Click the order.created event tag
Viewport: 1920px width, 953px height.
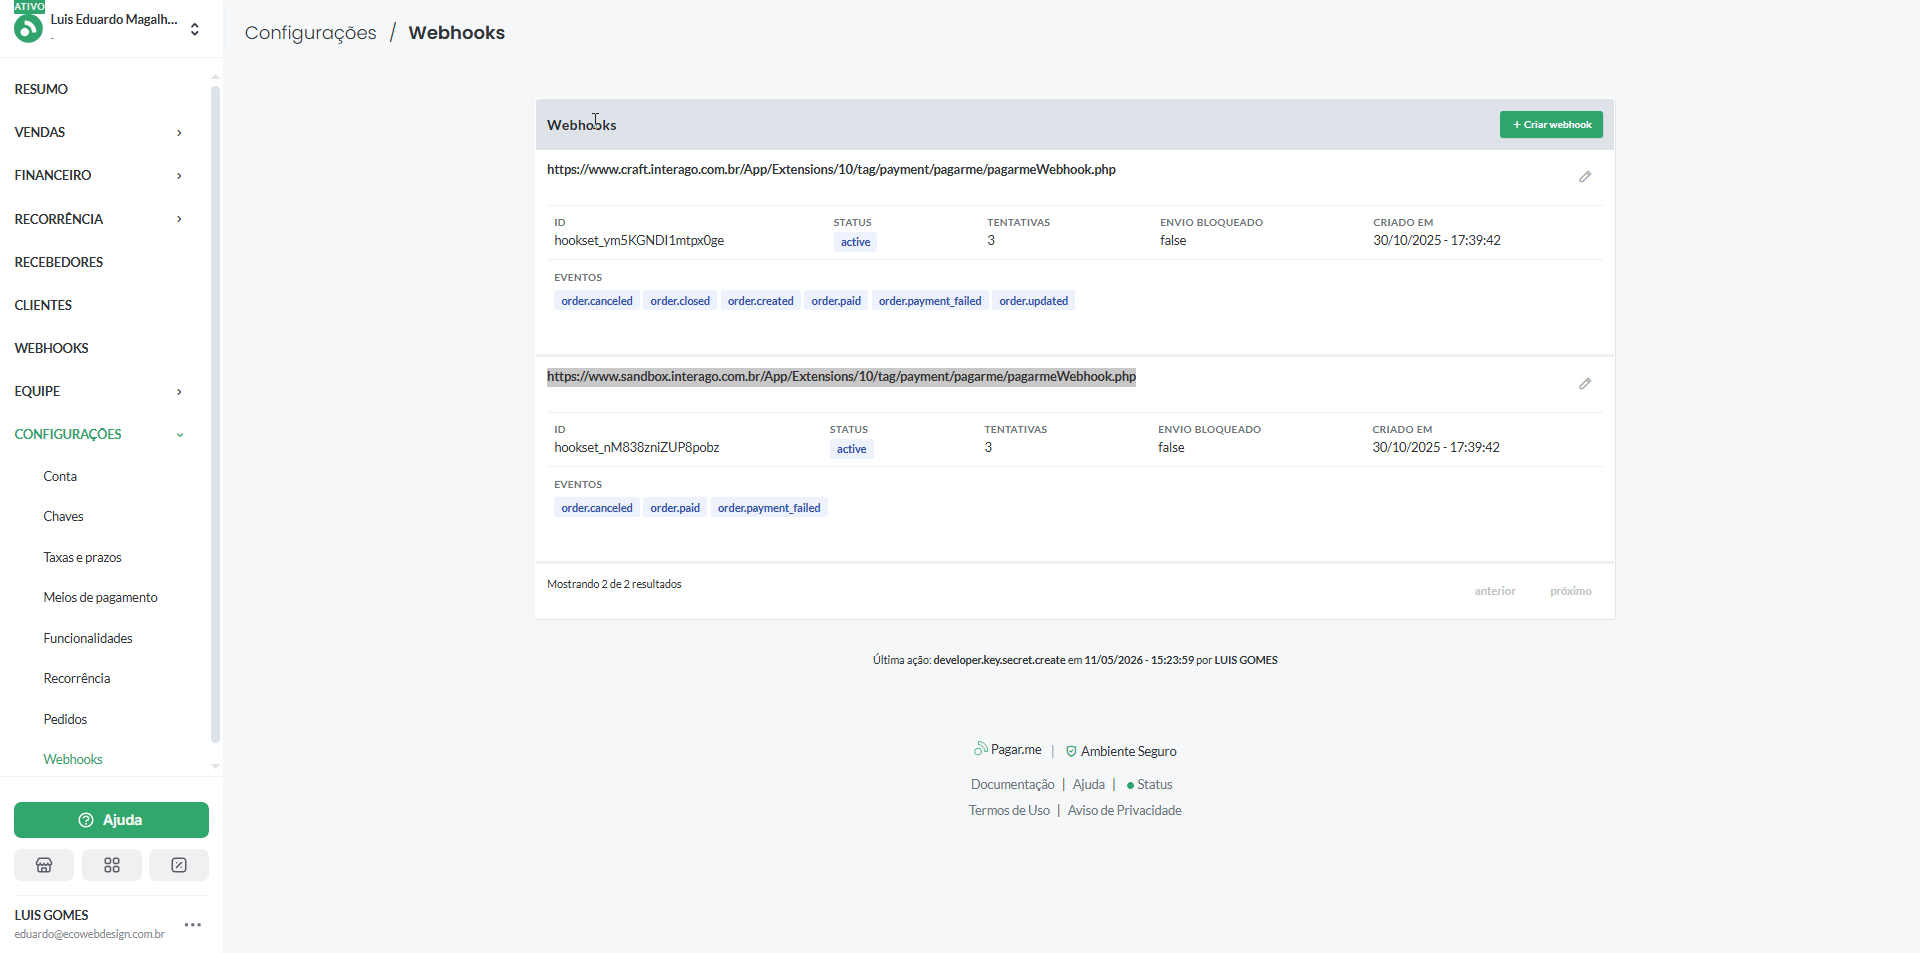(x=760, y=301)
